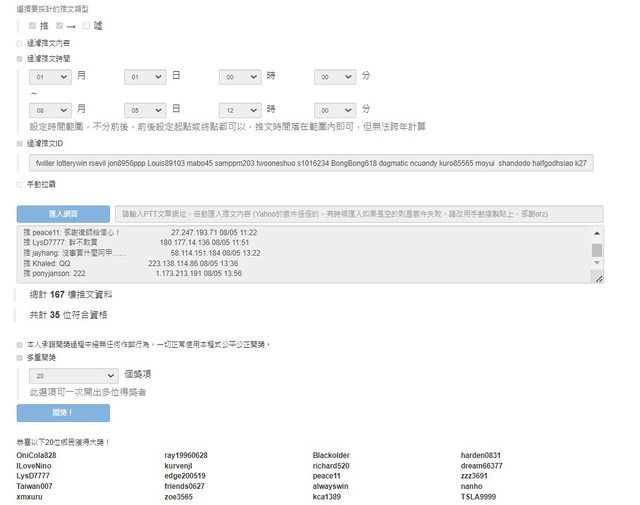Toggle the 推 push-type checkbox
This screenshot has height=505, width=640.
pyautogui.click(x=33, y=25)
